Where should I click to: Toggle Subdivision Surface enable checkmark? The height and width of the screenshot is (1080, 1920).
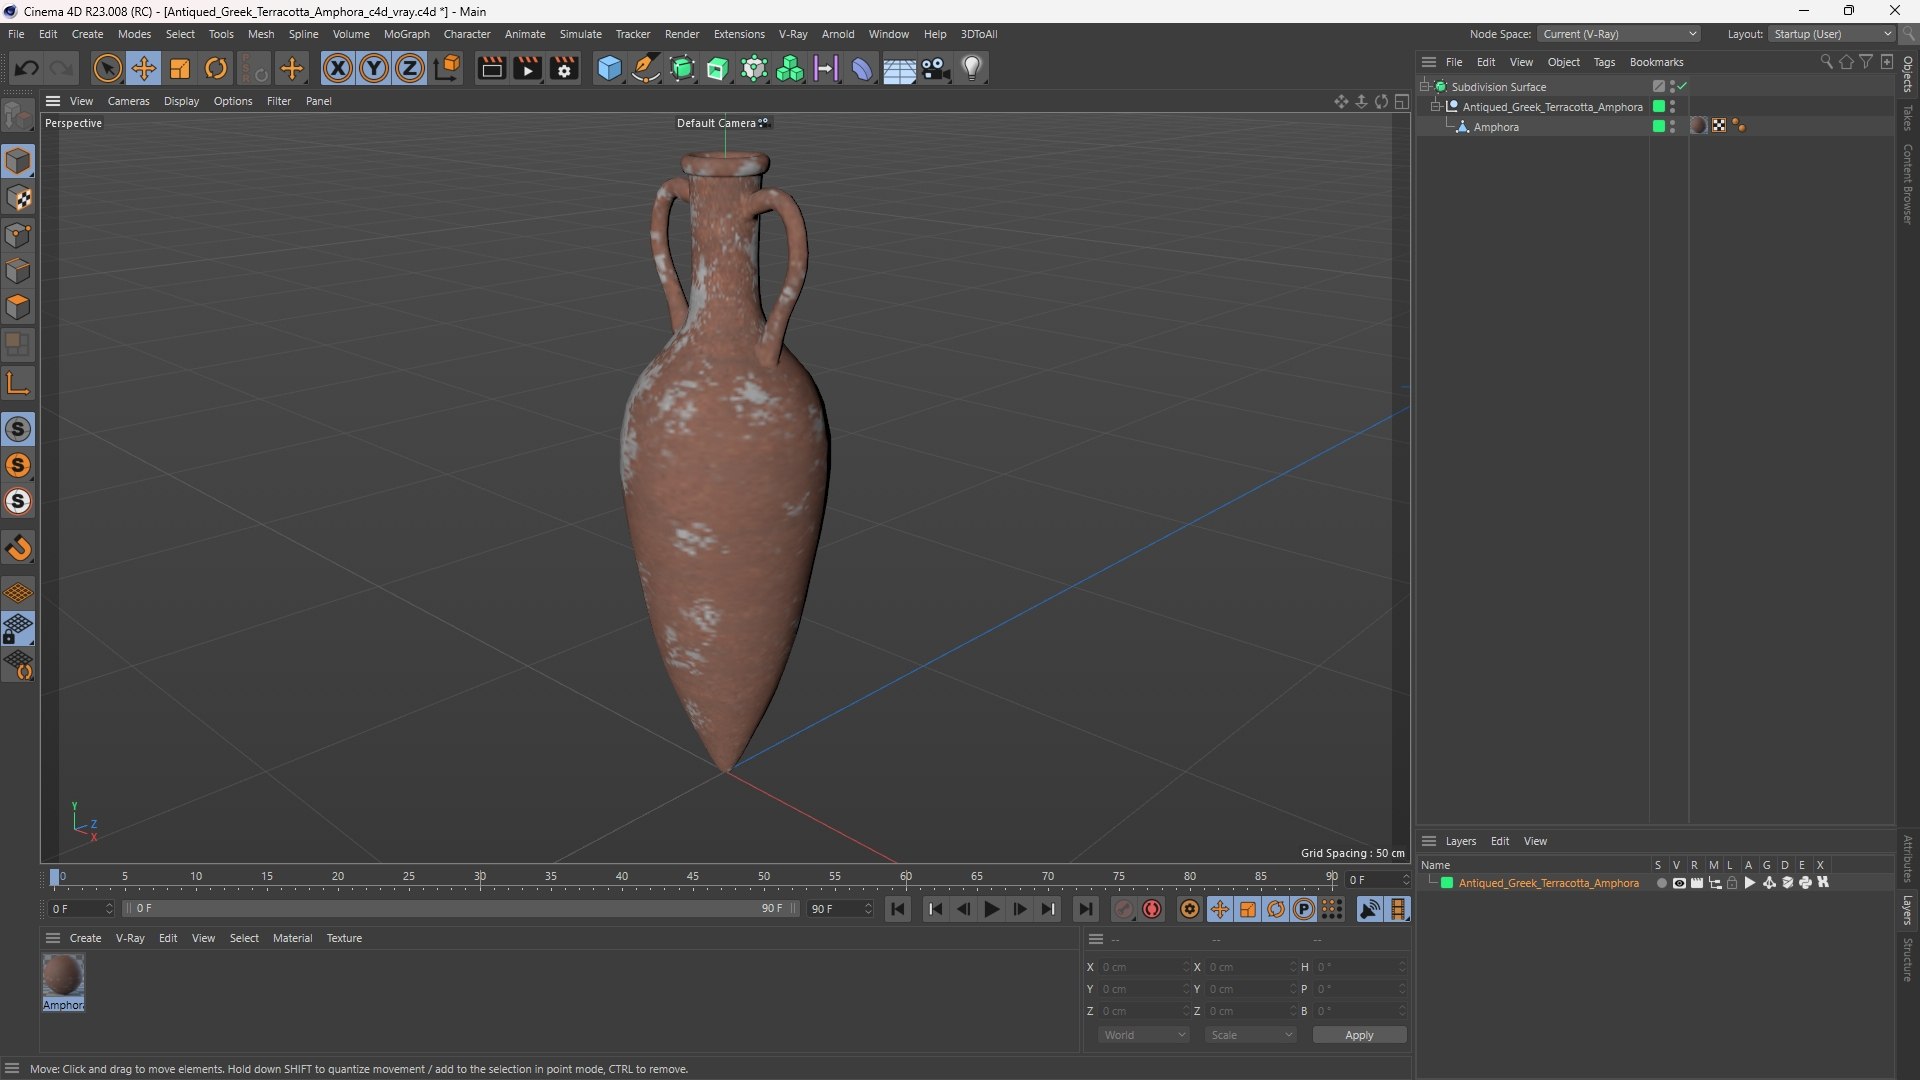tap(1682, 86)
